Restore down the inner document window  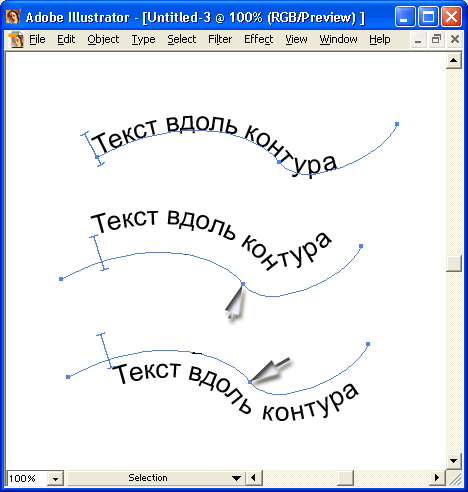436,40
